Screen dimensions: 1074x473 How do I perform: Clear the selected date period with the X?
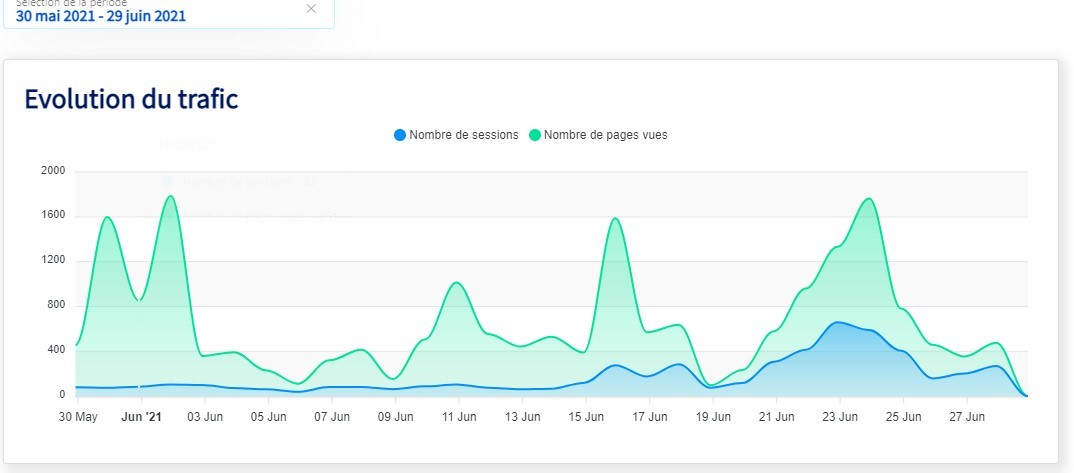pos(311,9)
